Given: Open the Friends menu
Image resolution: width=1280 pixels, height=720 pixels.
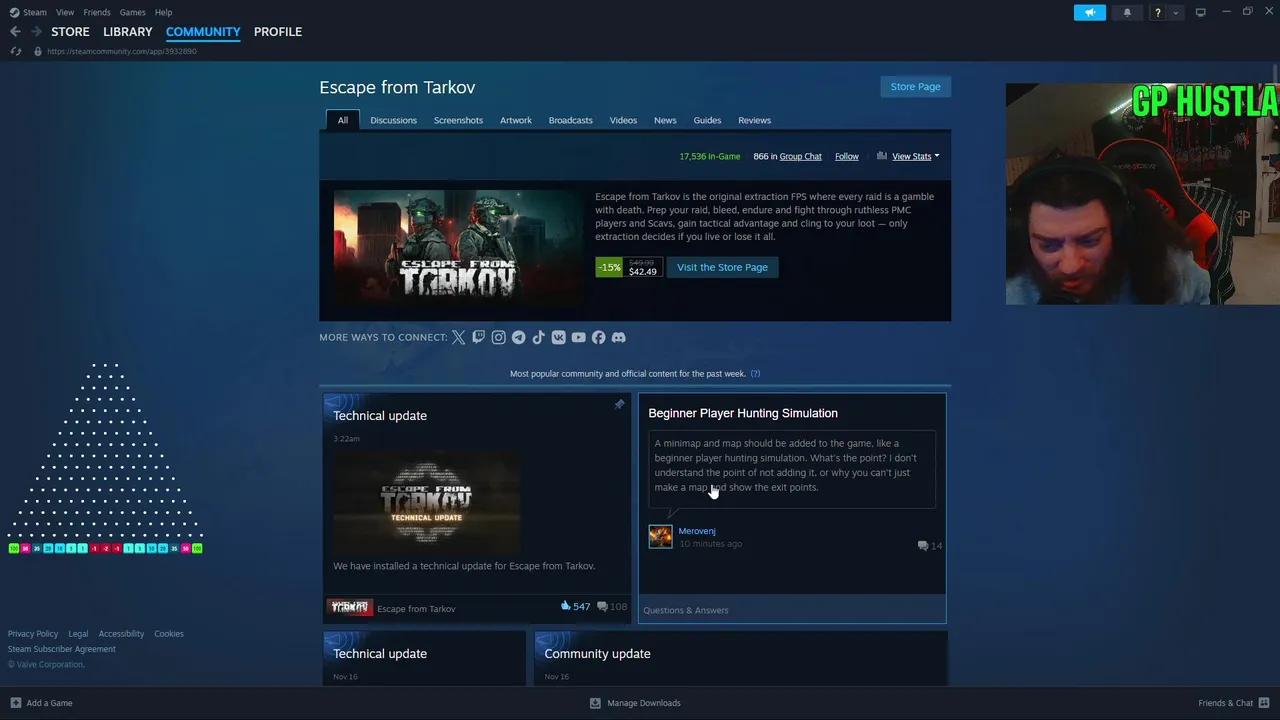Looking at the screenshot, I should tap(97, 12).
